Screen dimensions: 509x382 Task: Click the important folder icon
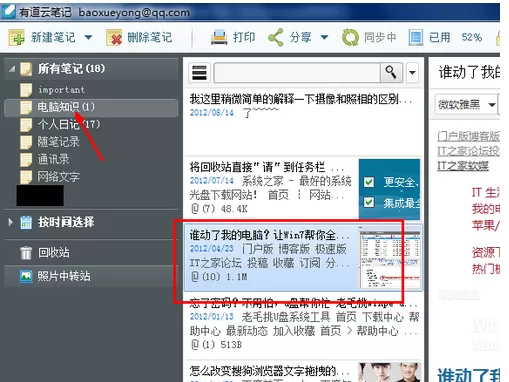[x=25, y=90]
